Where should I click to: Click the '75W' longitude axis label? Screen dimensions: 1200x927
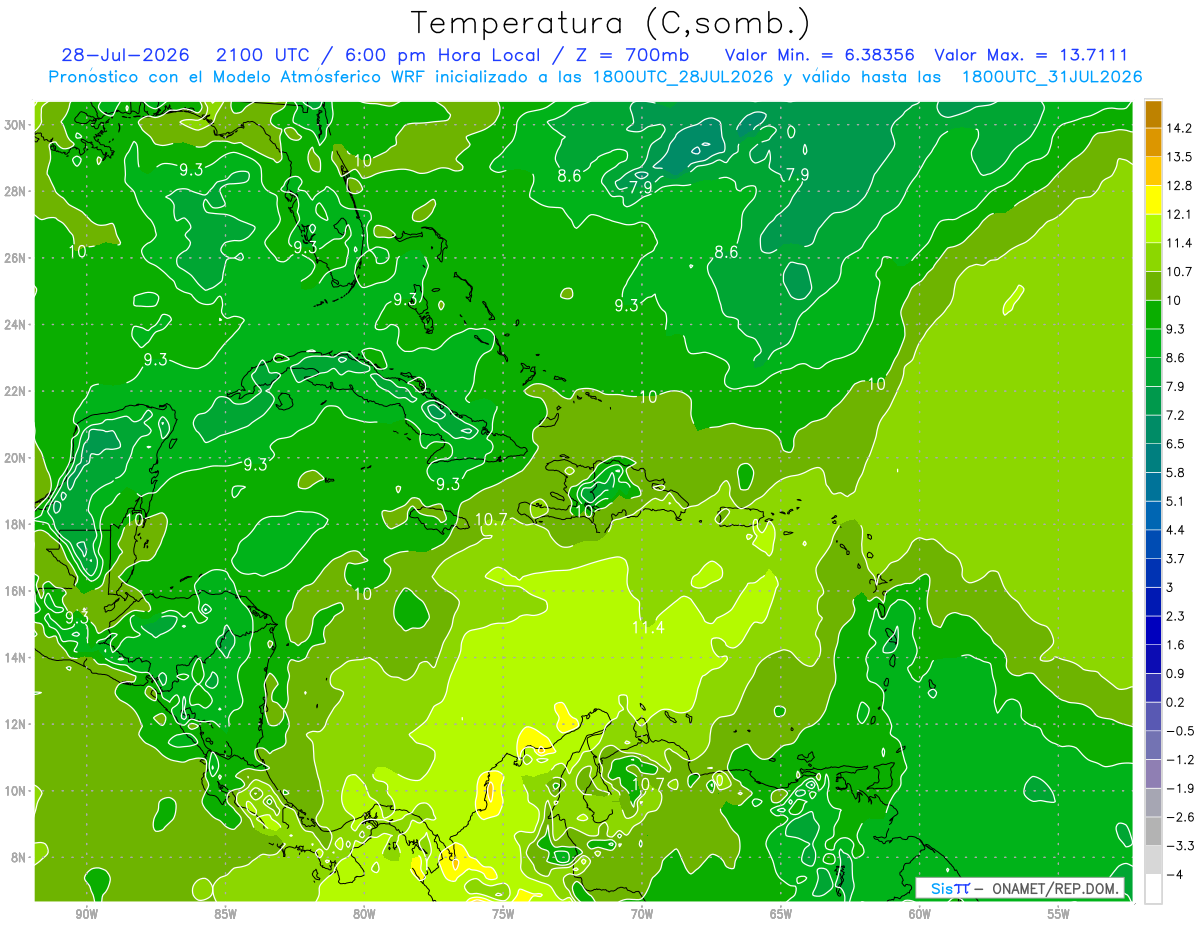[x=503, y=914]
